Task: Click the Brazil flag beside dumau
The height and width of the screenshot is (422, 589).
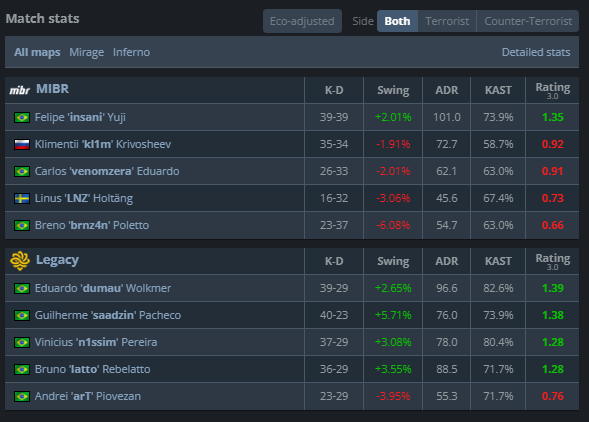Action: click(22, 288)
